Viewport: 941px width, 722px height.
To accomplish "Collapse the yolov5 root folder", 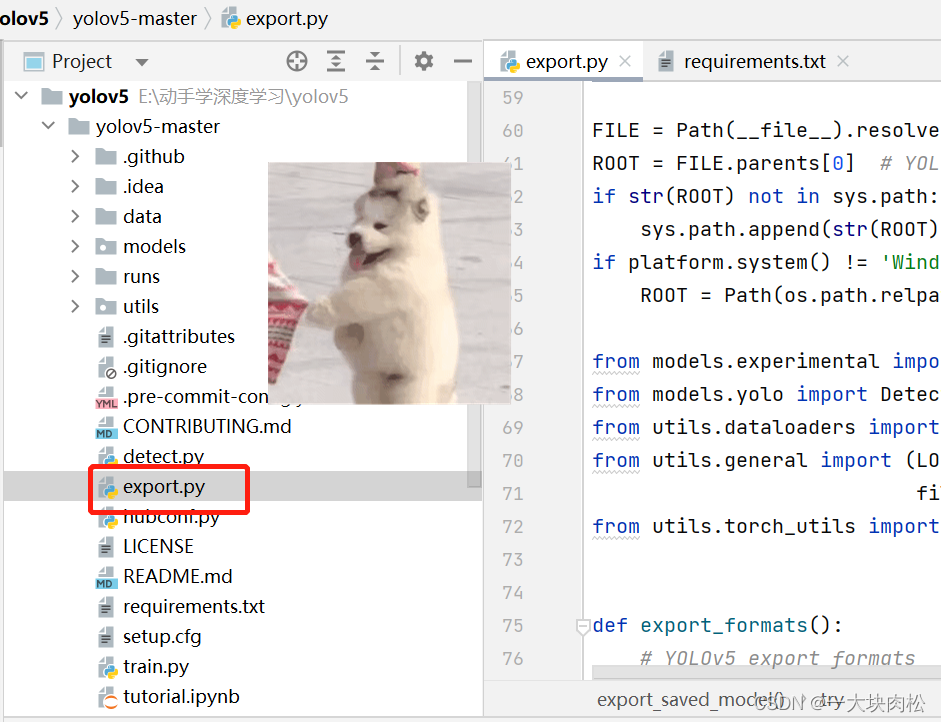I will pos(22,95).
